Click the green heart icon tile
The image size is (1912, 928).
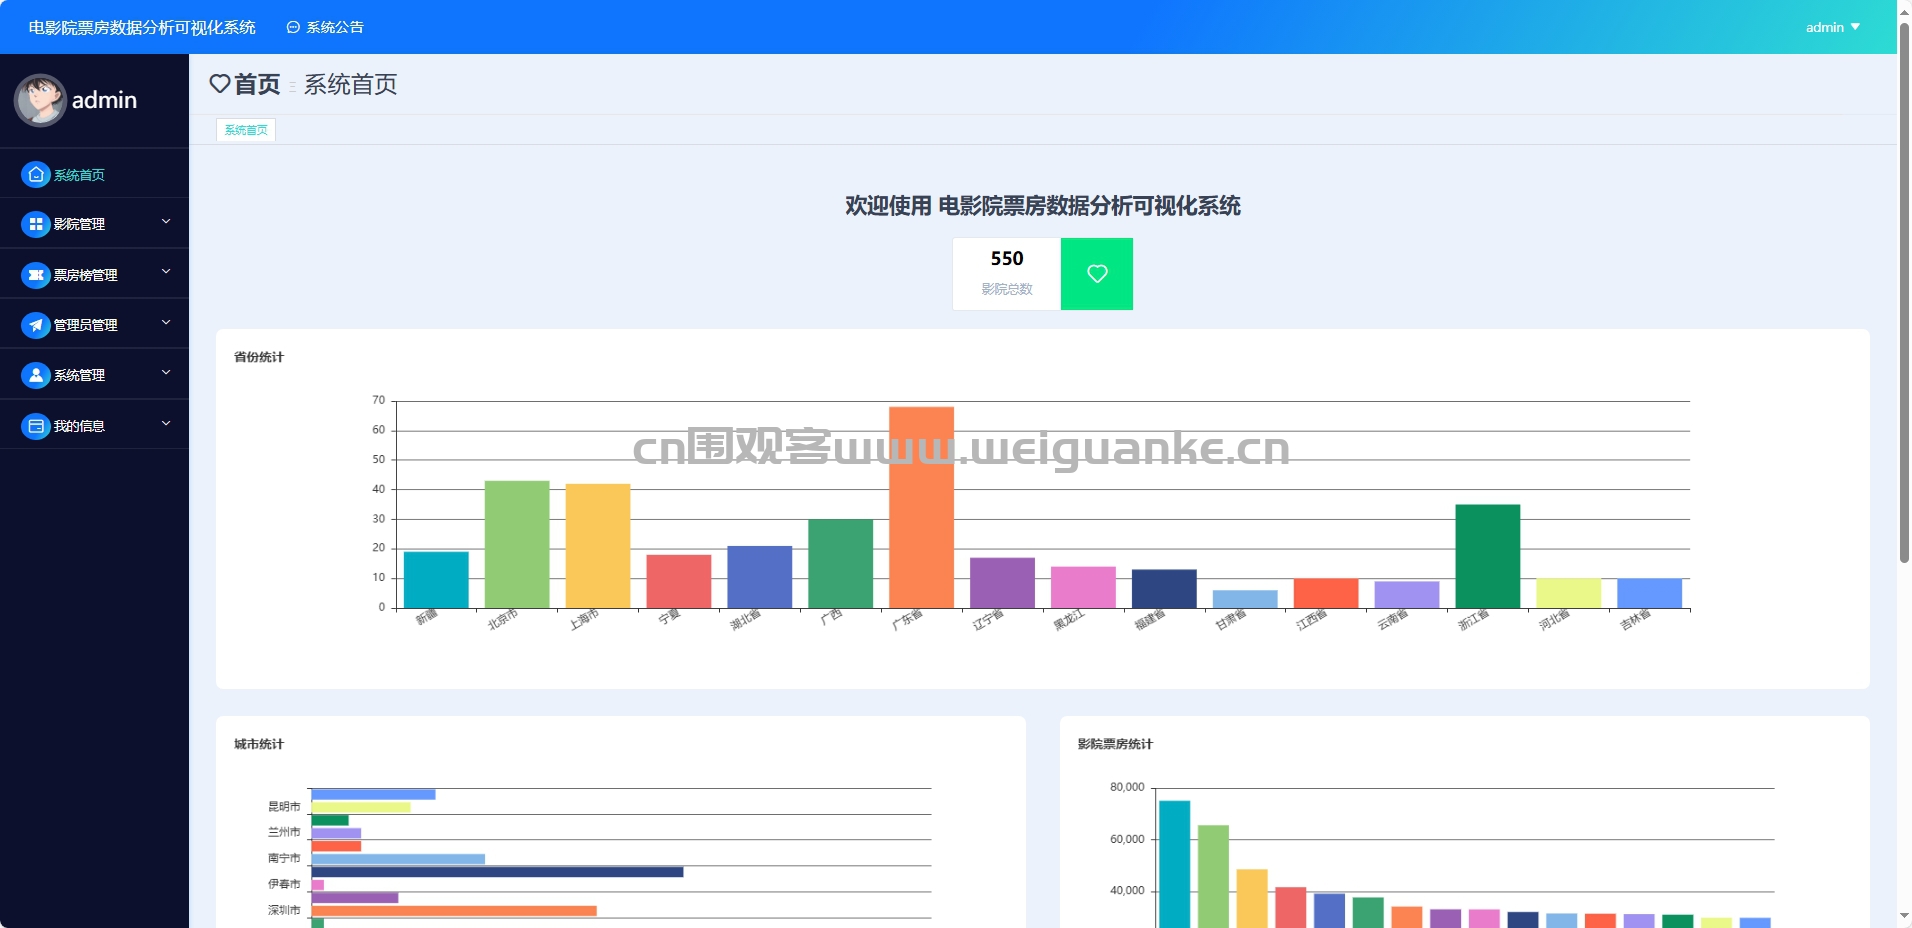tap(1097, 274)
